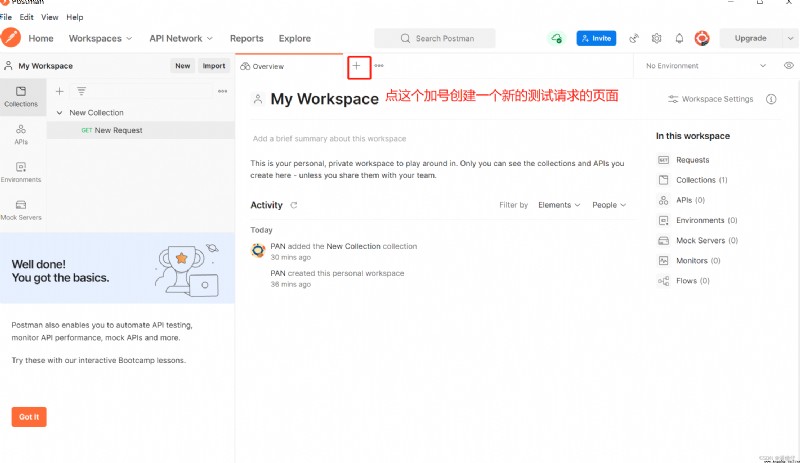Screen dimensions: 800x463
Task: Open the user avatar menu
Action: pos(702,38)
